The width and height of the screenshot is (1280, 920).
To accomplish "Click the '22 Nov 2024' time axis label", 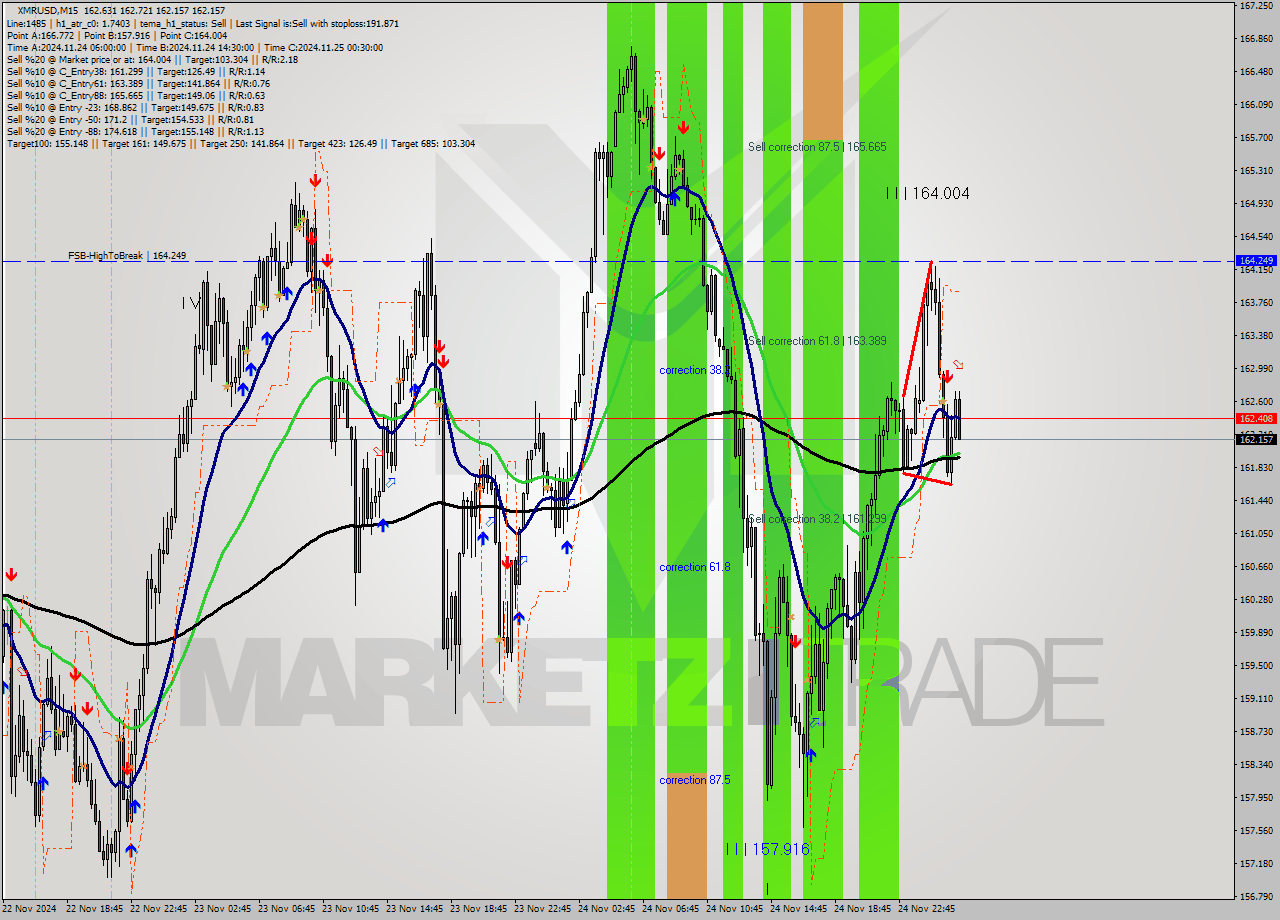I will coord(31,910).
